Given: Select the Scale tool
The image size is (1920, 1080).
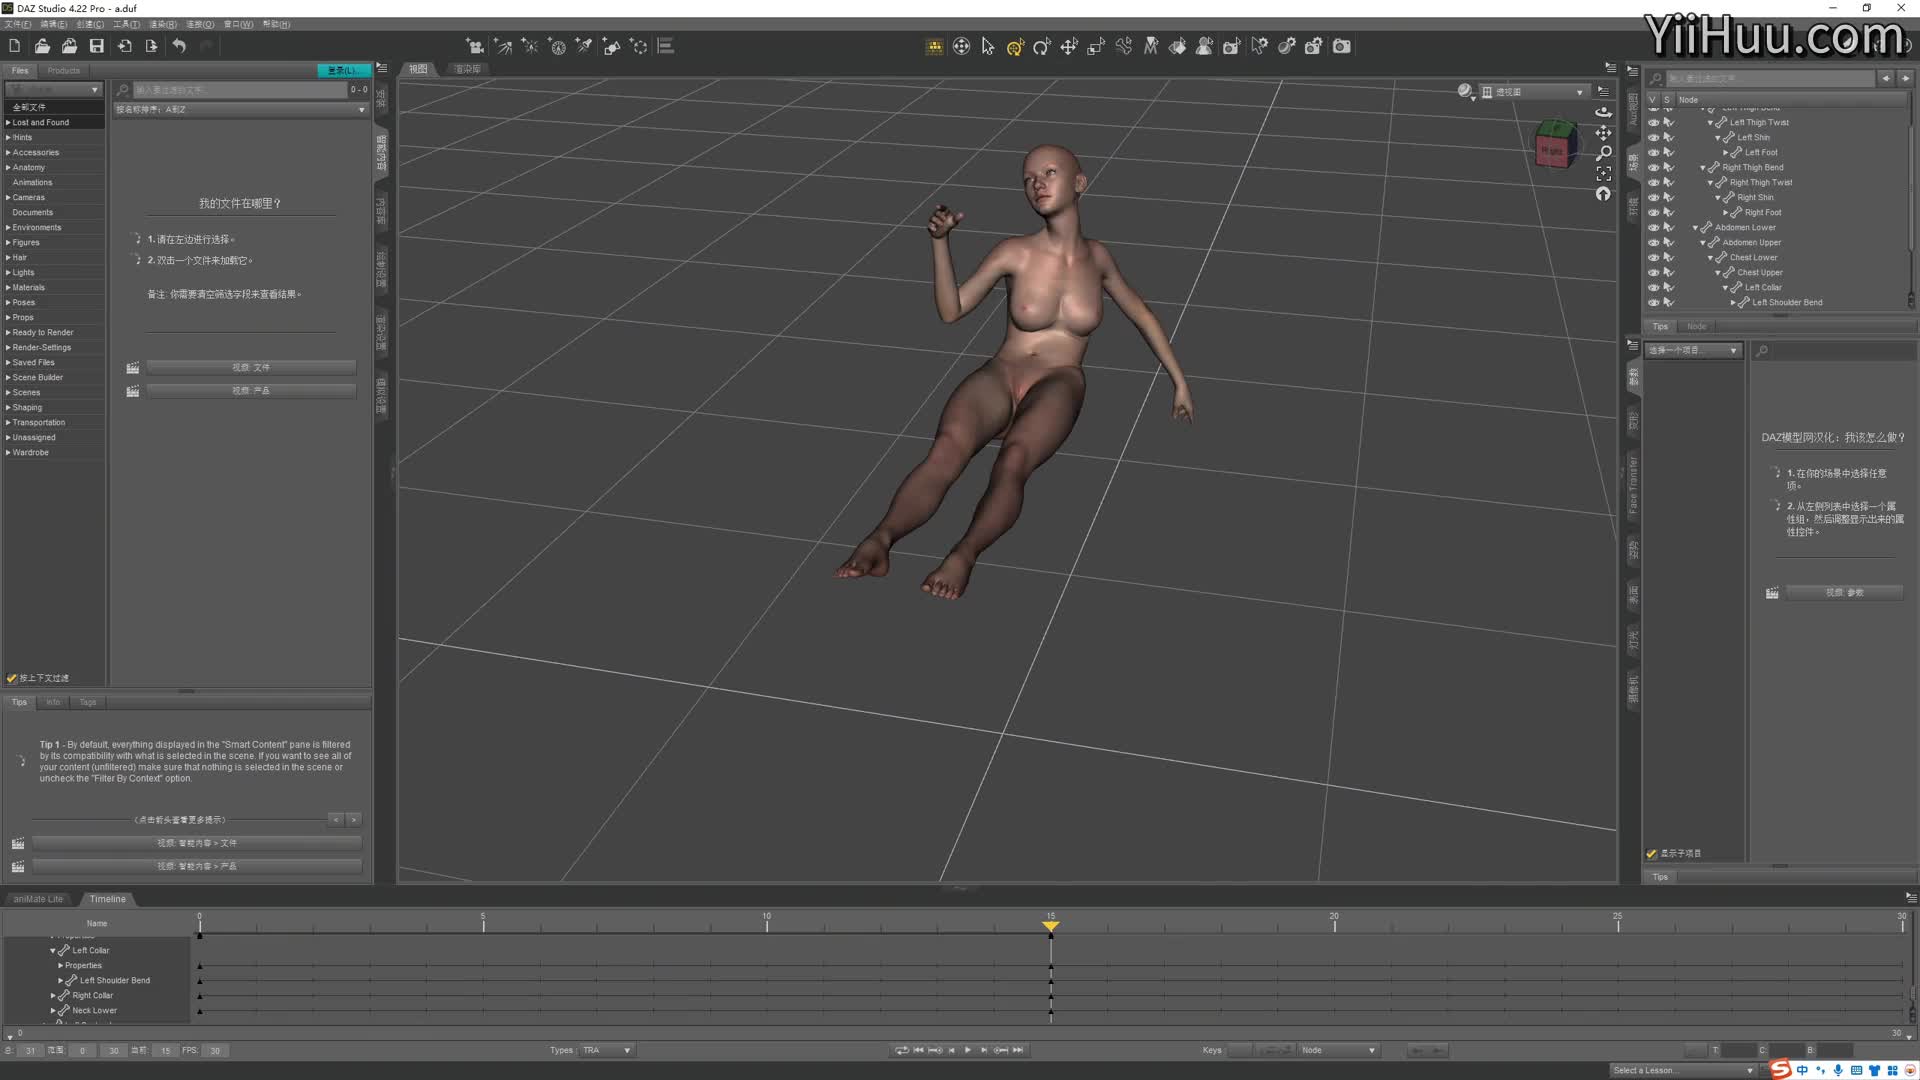Looking at the screenshot, I should (x=1096, y=46).
